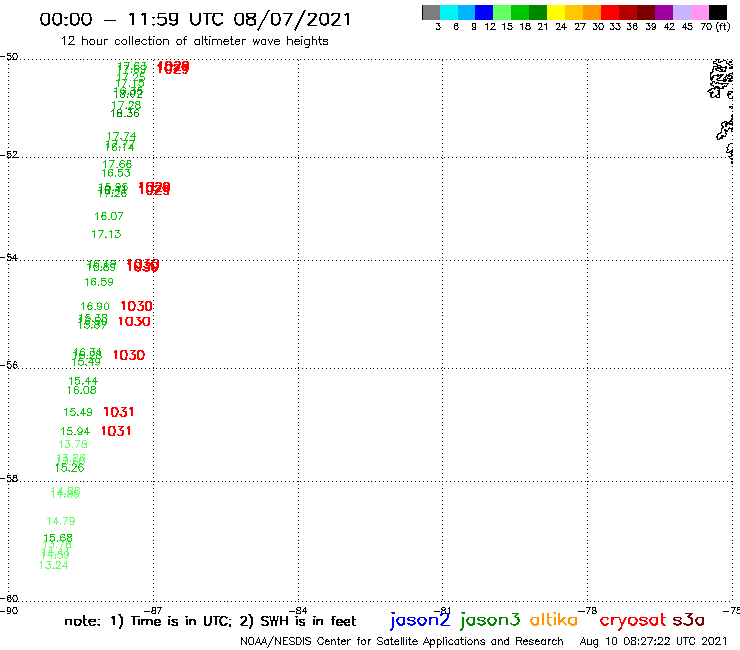The image size is (740, 650).
Task: Click the pink 45-70 ft legend swatch
Action: [699, 13]
